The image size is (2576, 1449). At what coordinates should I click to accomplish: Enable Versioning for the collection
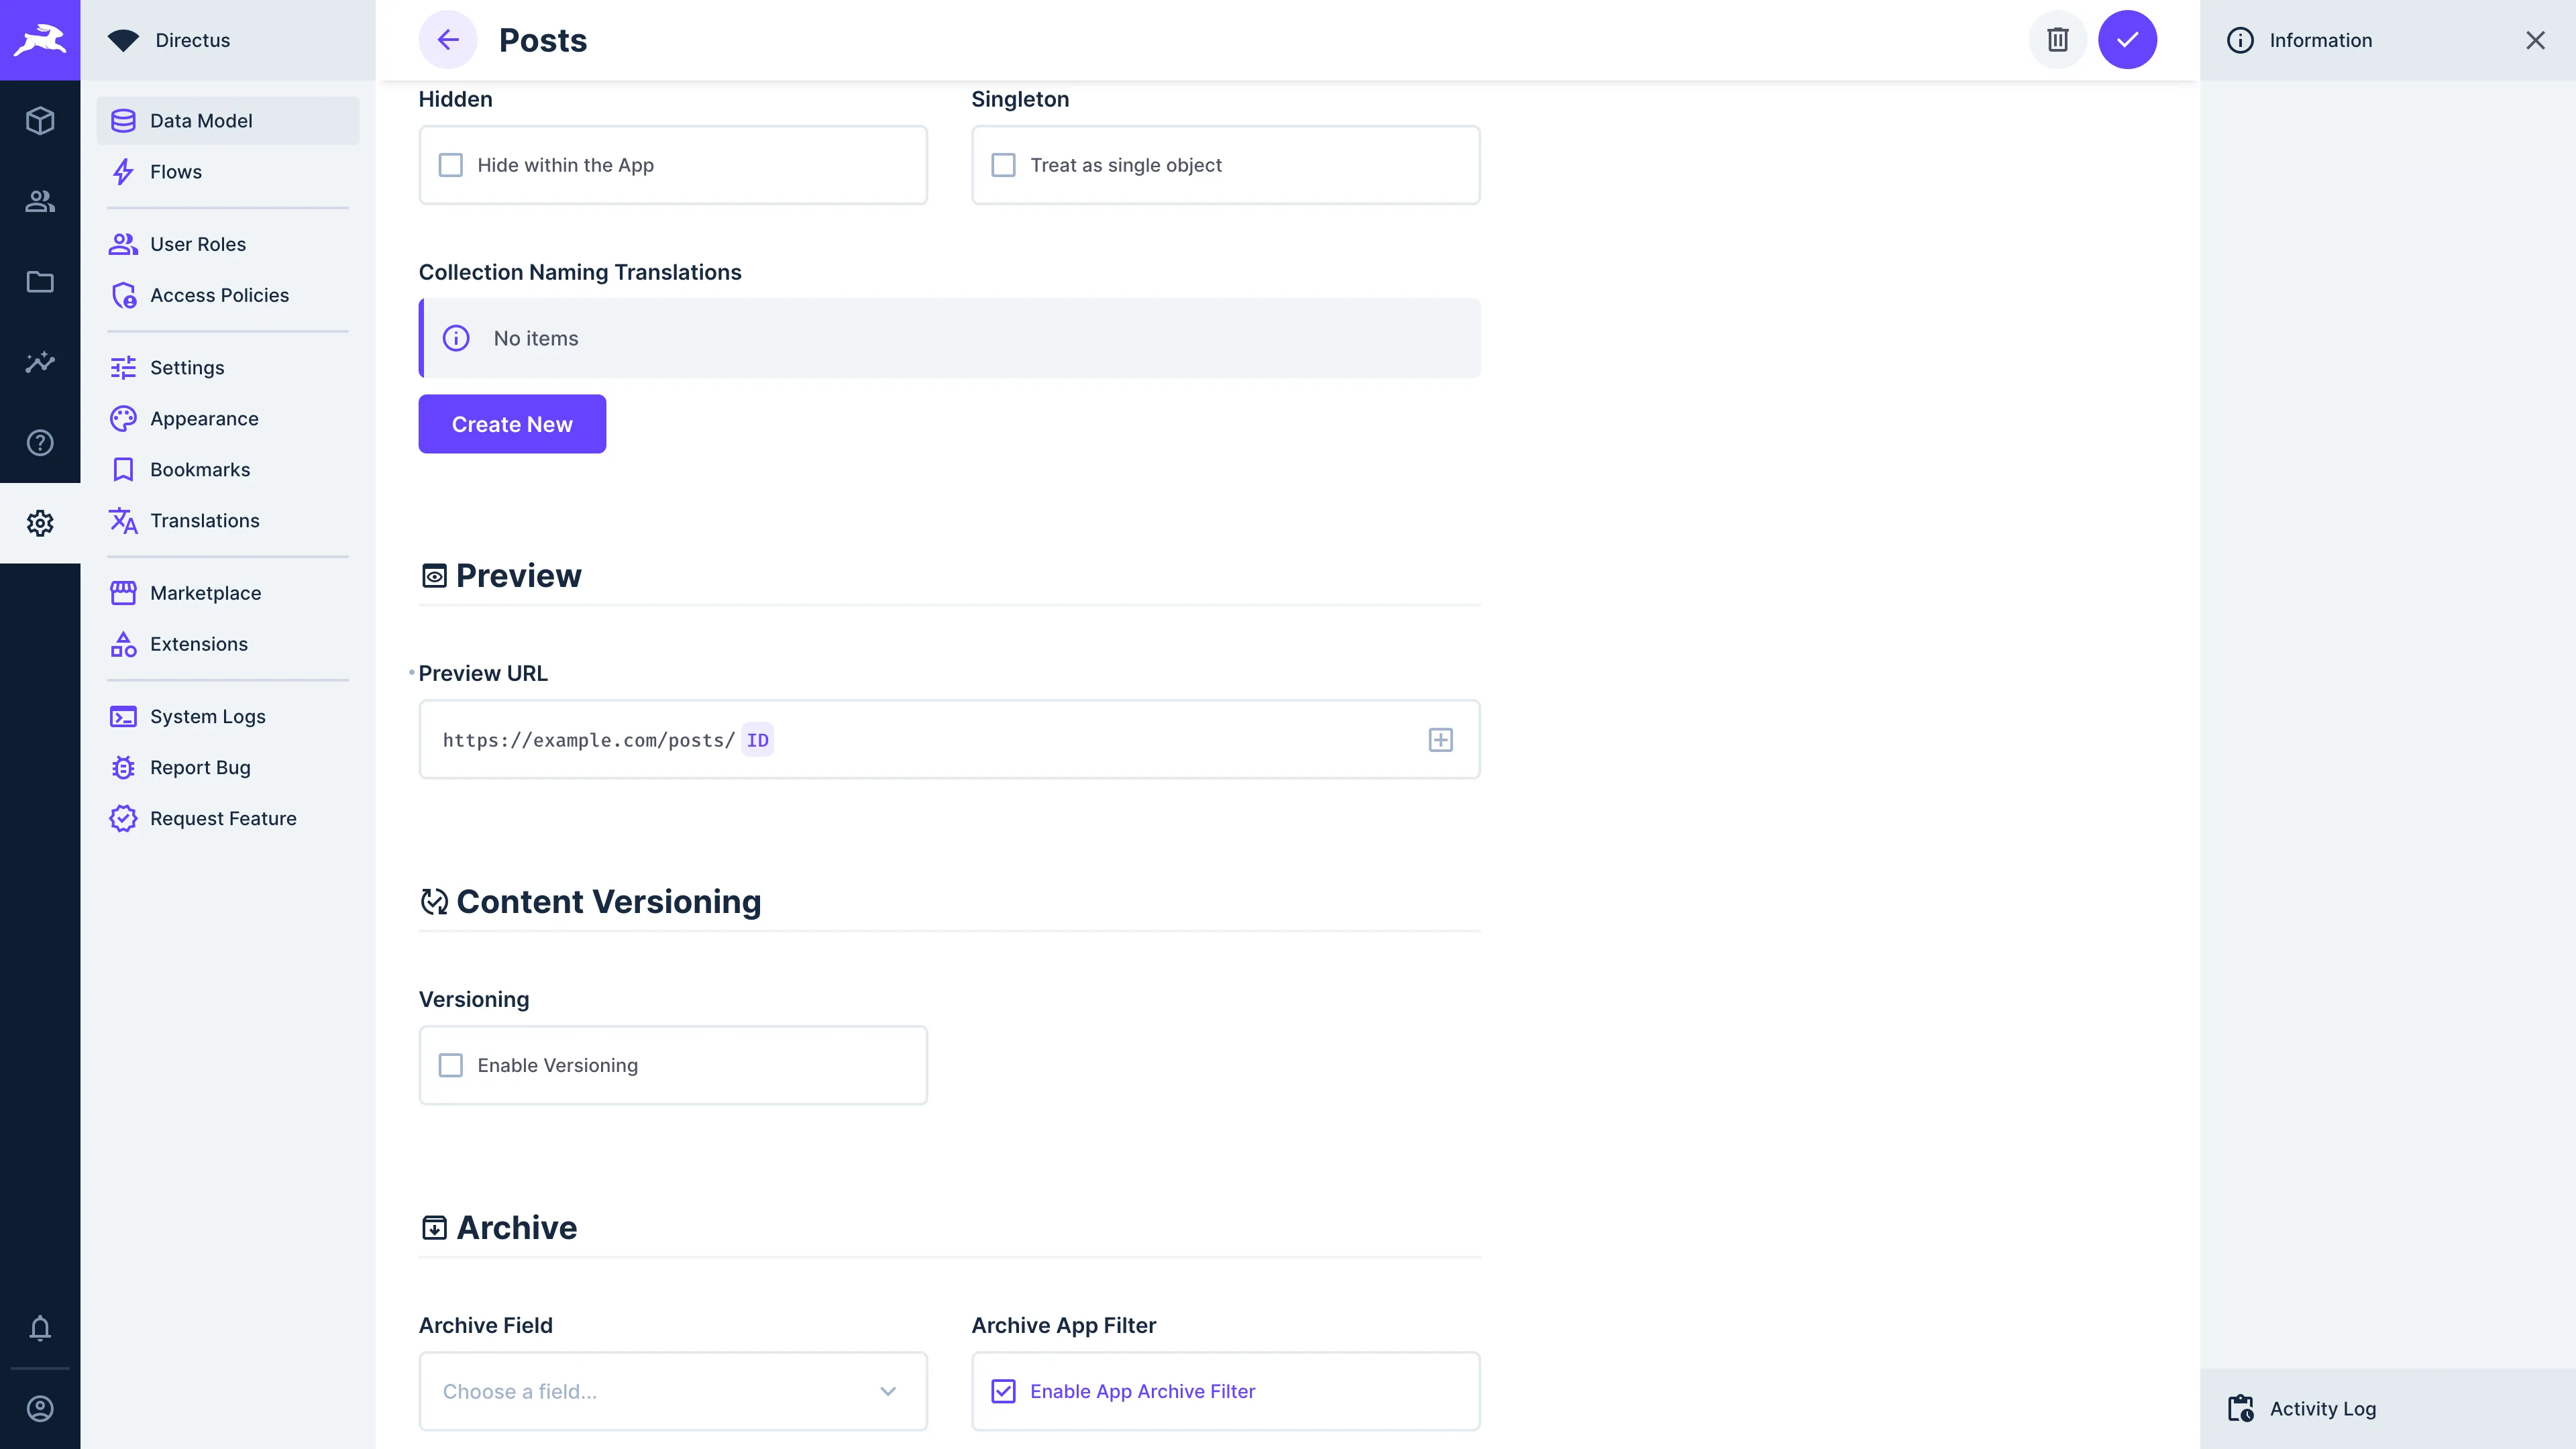pos(451,1065)
